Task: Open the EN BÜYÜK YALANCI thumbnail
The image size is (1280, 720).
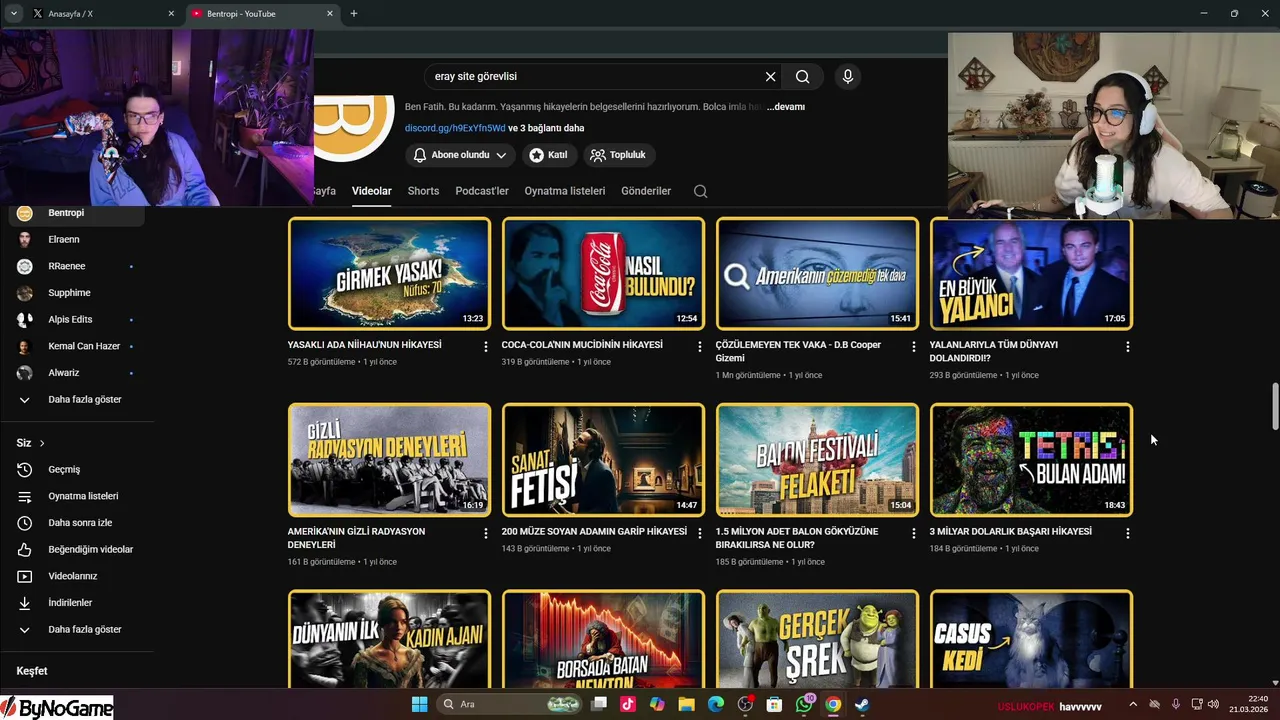Action: pos(1031,274)
